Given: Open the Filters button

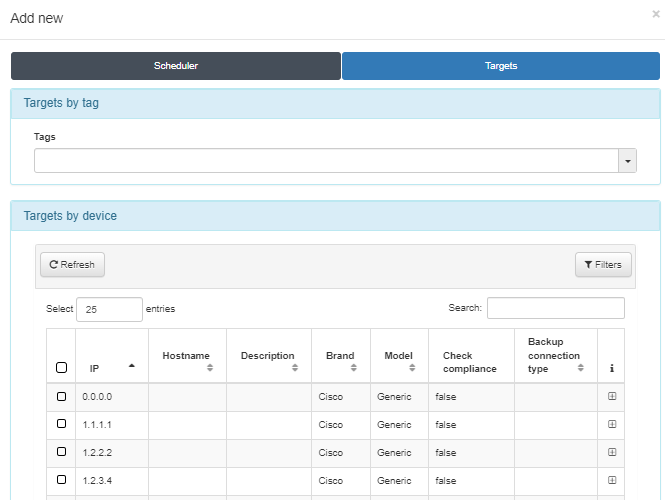Looking at the screenshot, I should click(602, 265).
